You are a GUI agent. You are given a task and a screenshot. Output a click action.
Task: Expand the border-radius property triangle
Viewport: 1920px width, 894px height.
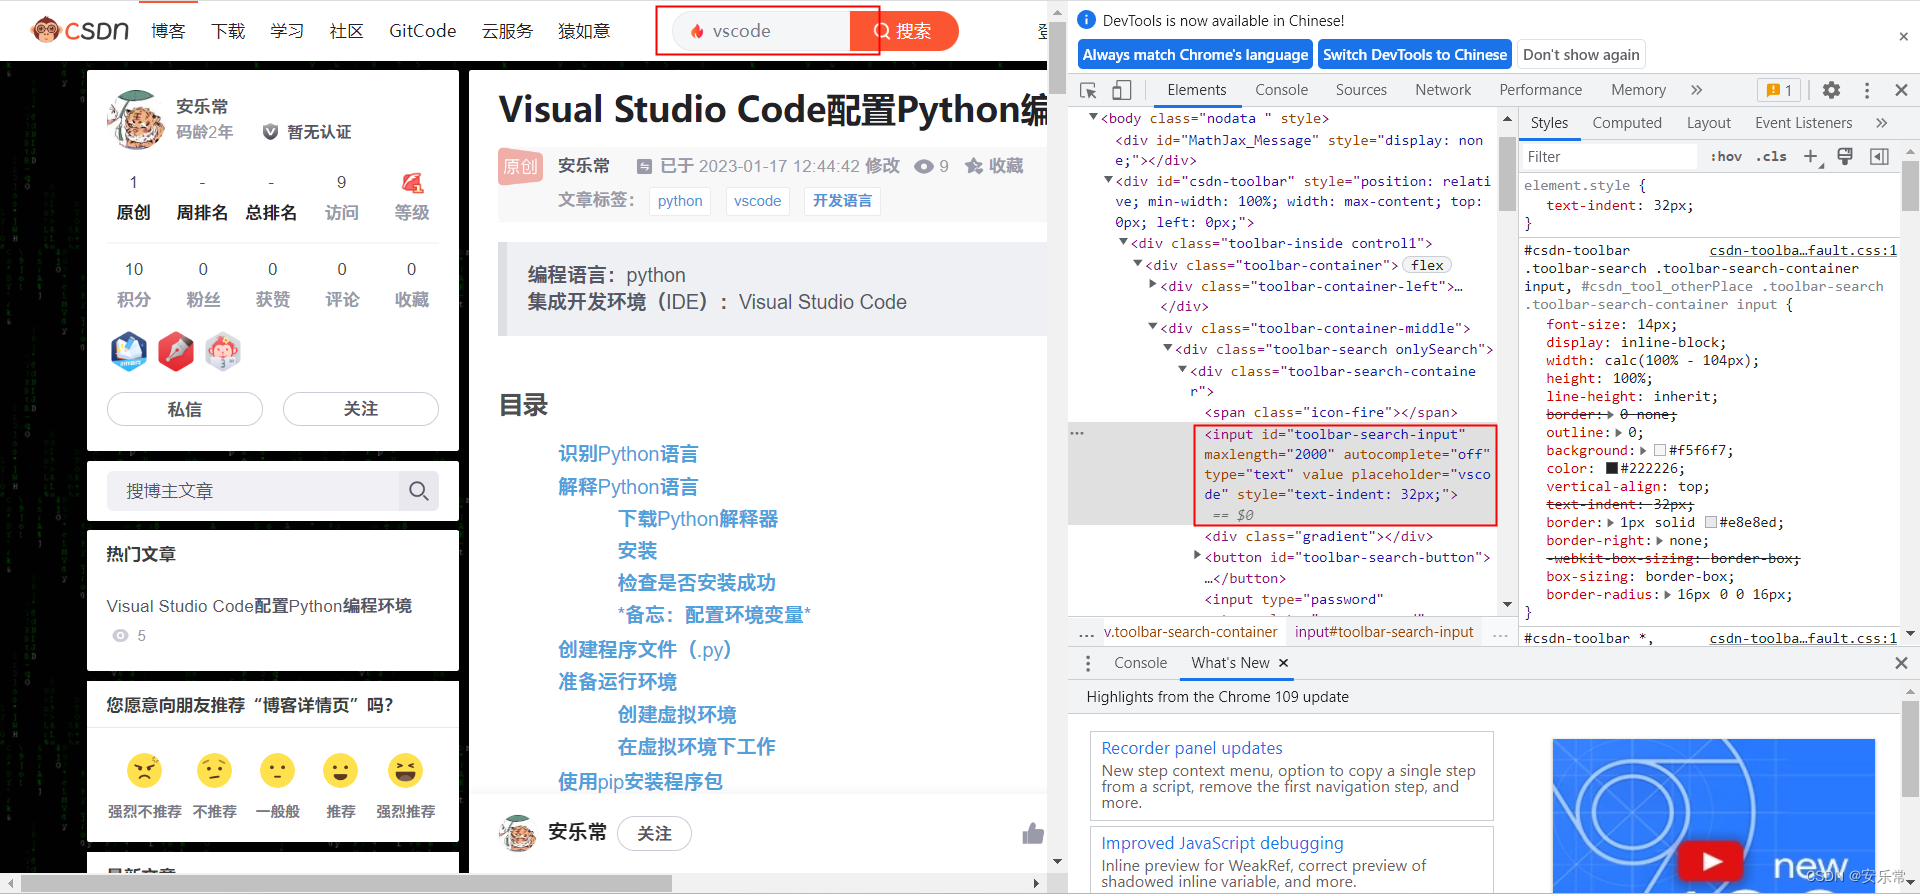pos(1667,595)
